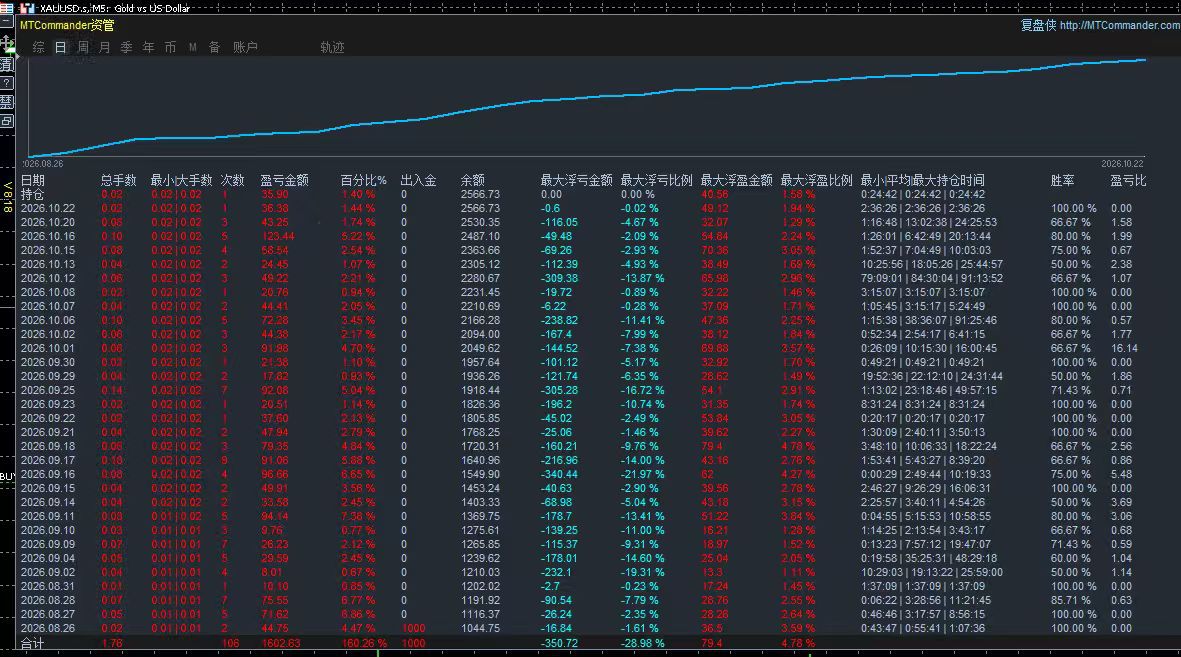Click the floating loss value -340.44

pos(560,475)
